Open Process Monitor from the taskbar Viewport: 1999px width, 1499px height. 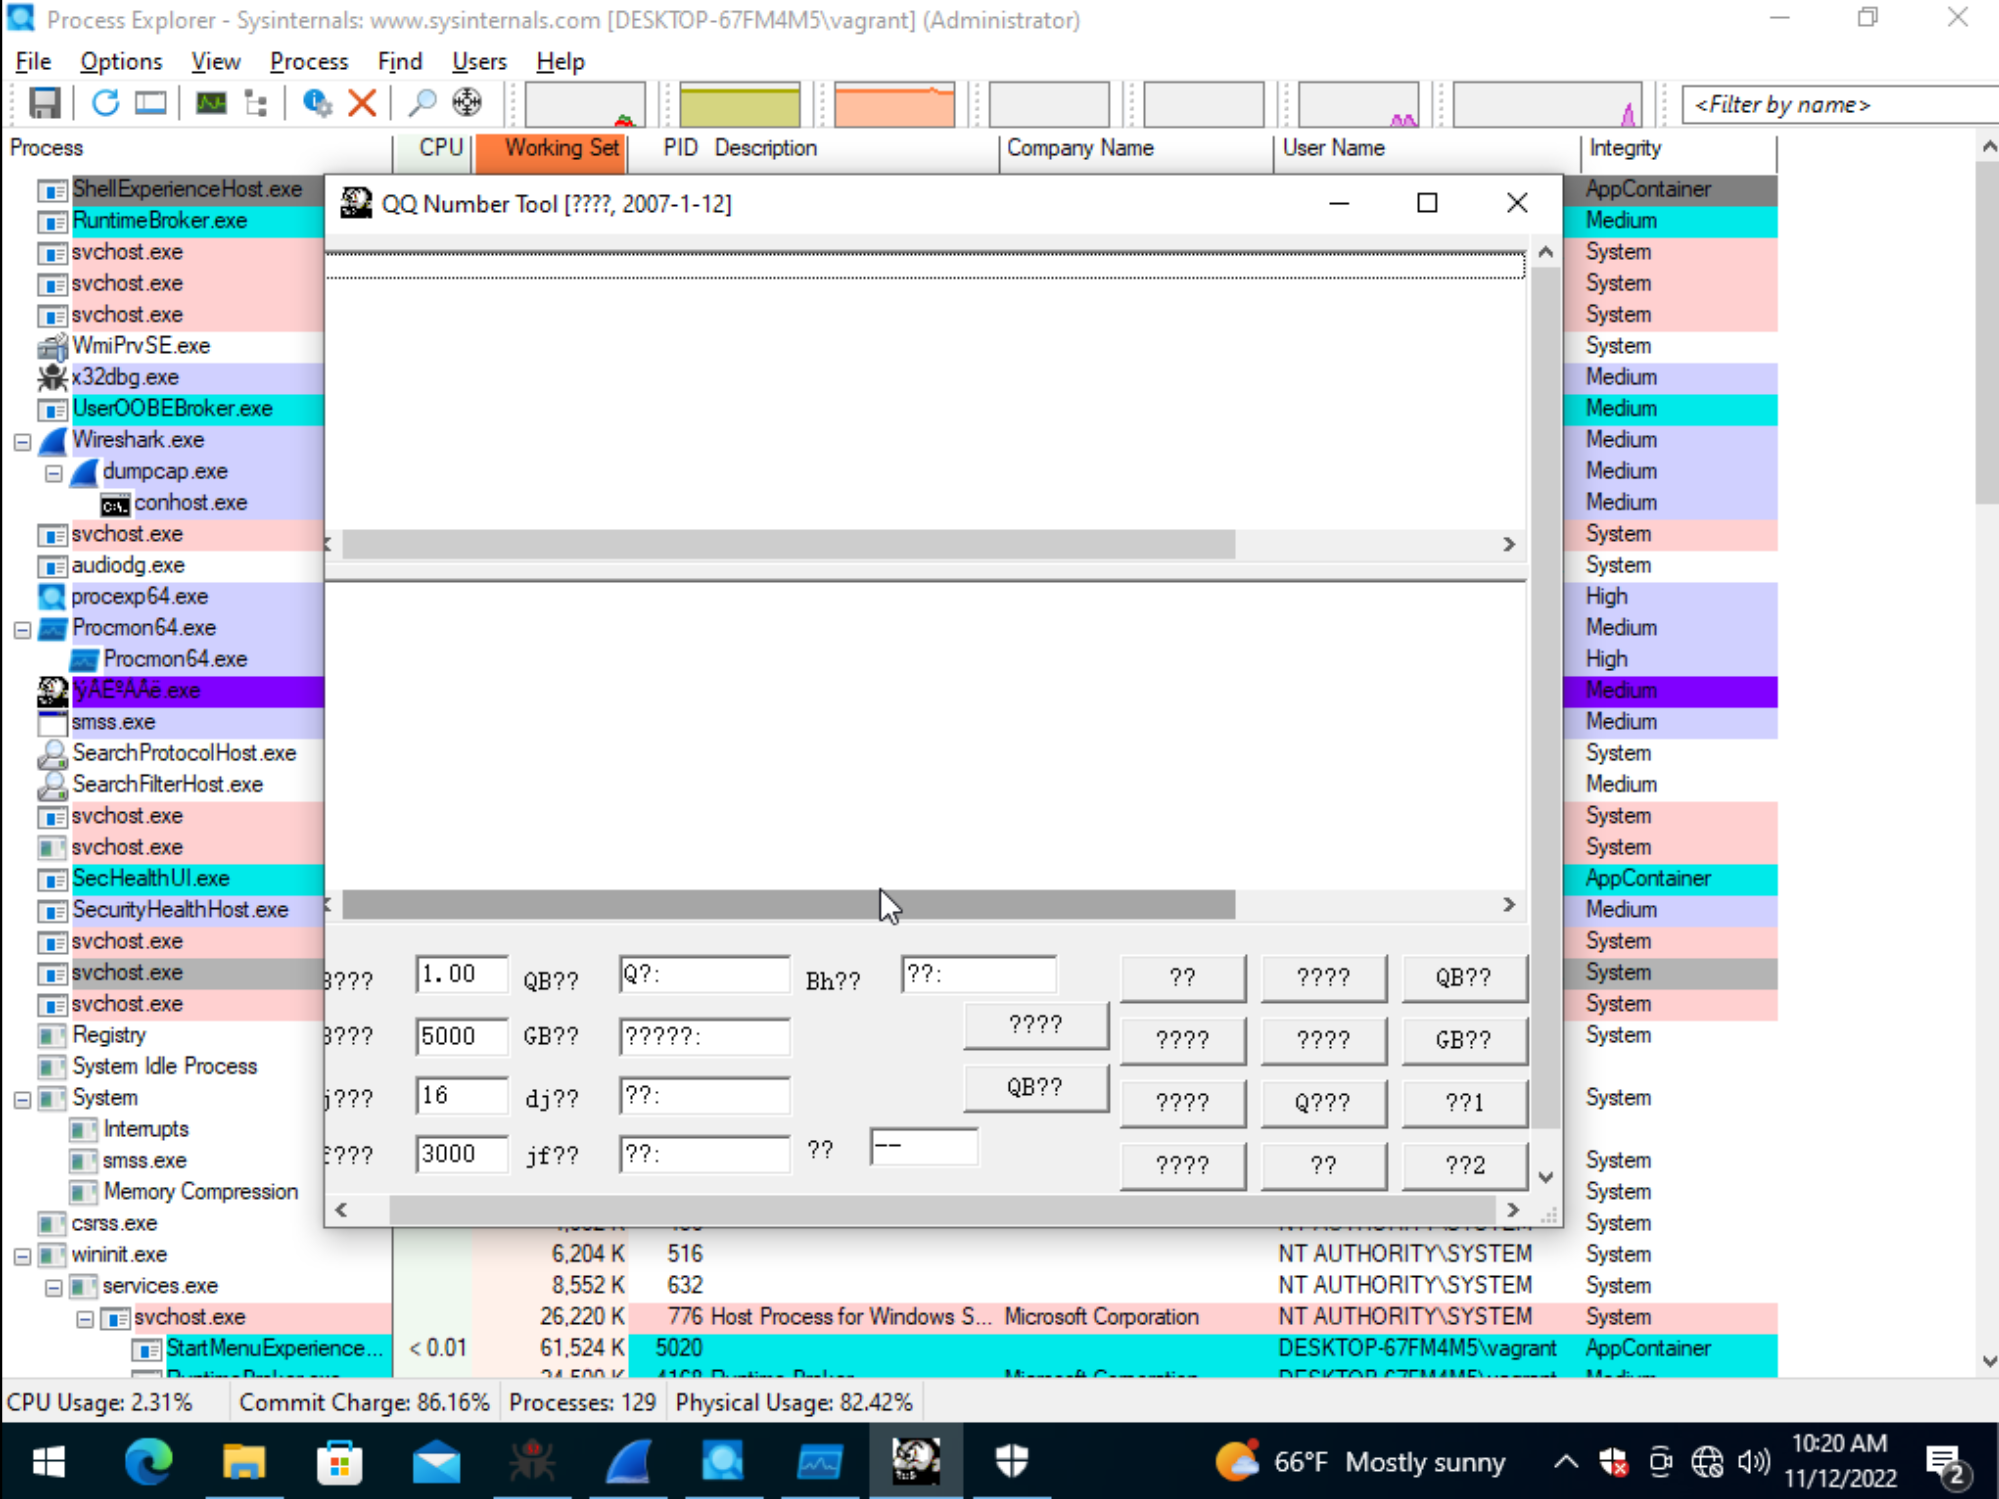tap(819, 1461)
